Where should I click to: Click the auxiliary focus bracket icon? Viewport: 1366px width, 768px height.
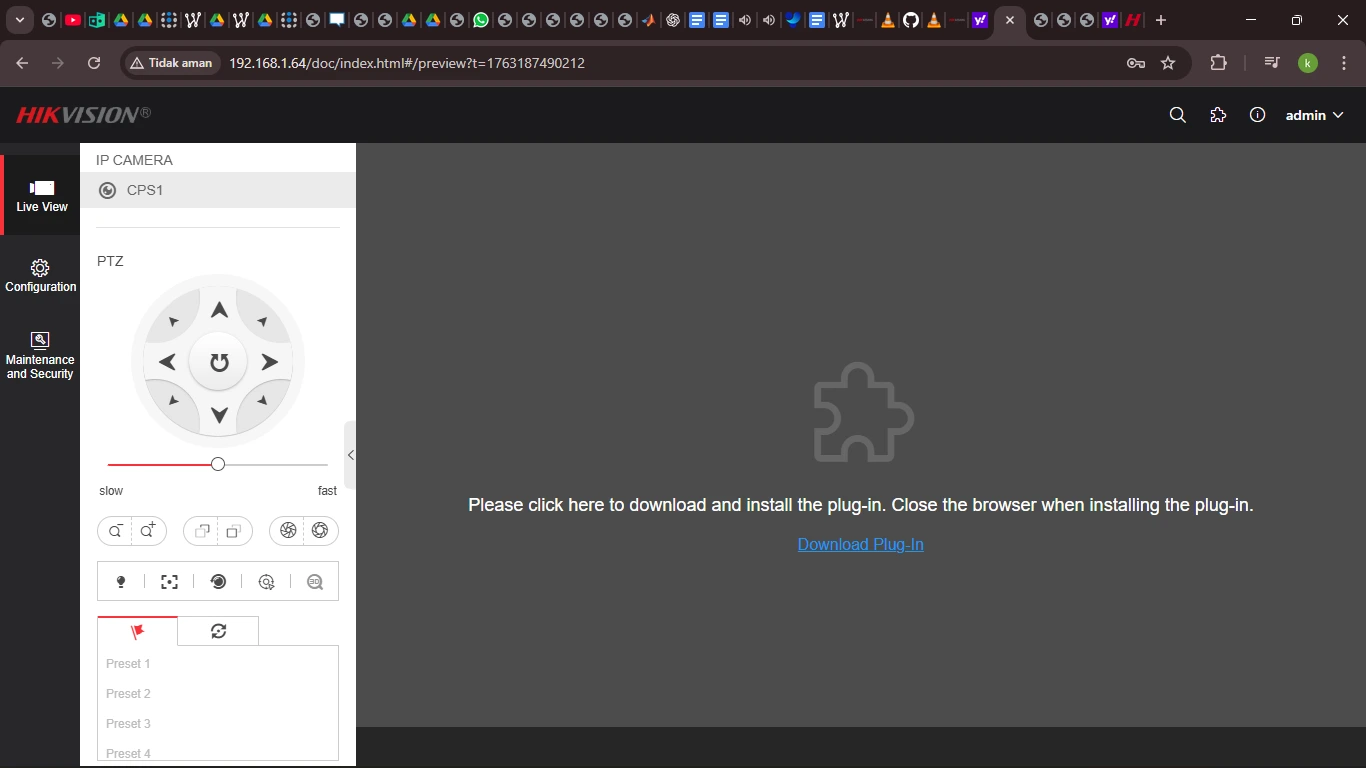point(170,582)
